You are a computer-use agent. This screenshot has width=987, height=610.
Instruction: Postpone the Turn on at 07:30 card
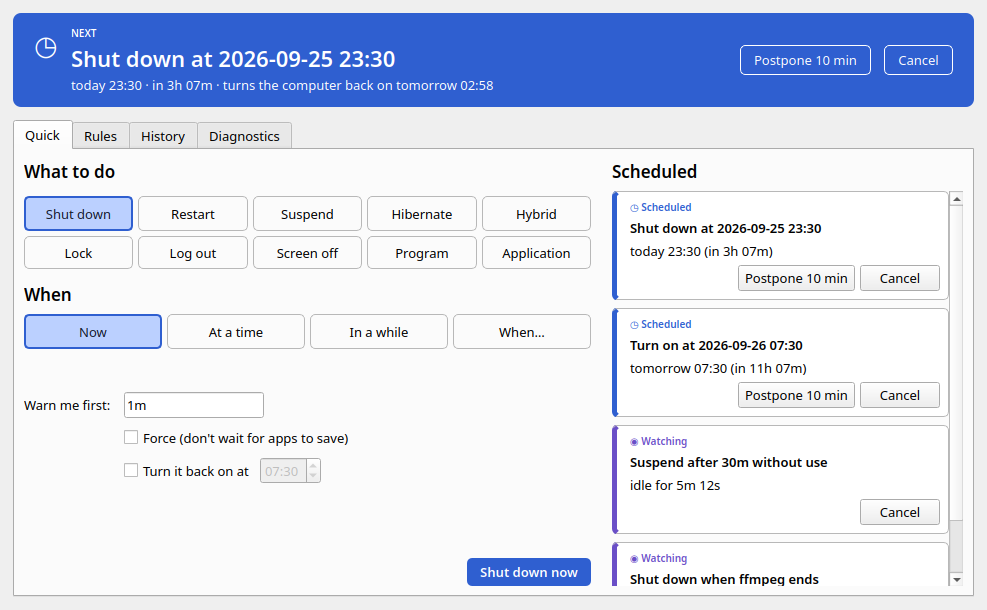click(796, 395)
